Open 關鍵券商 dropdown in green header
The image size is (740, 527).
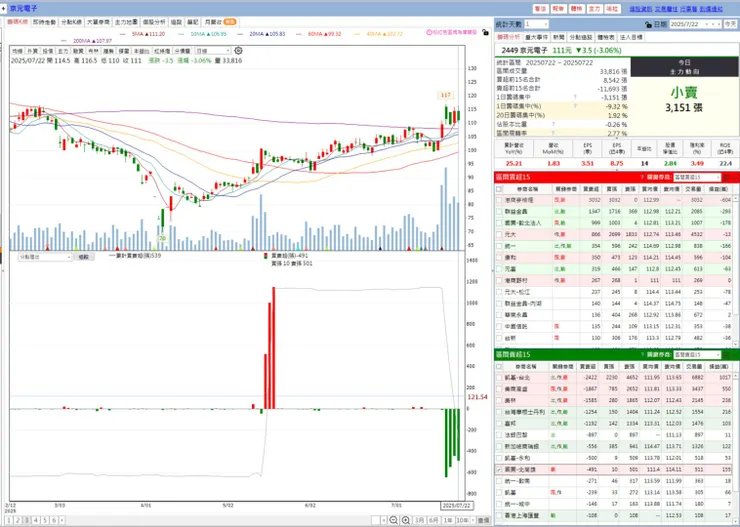(697, 355)
